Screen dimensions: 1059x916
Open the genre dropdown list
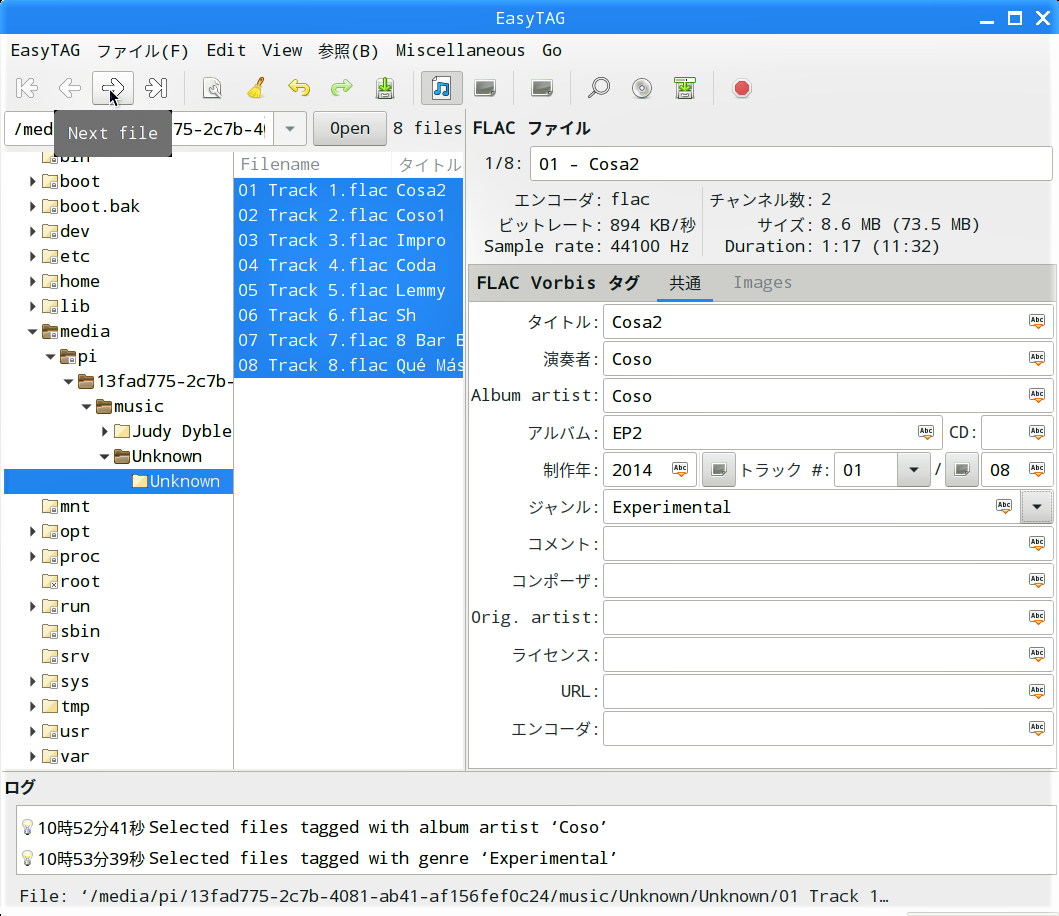pos(1037,507)
